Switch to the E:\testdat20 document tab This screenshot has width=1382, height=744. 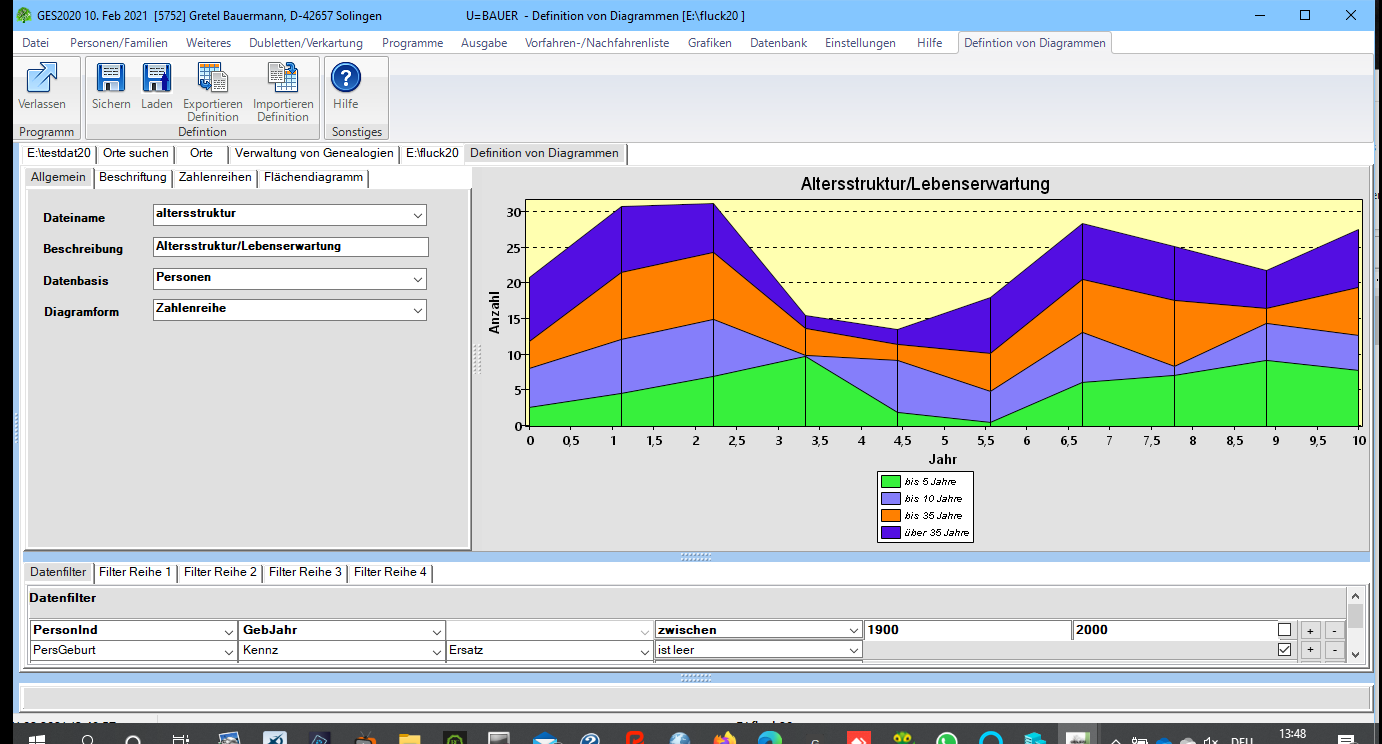[x=59, y=153]
